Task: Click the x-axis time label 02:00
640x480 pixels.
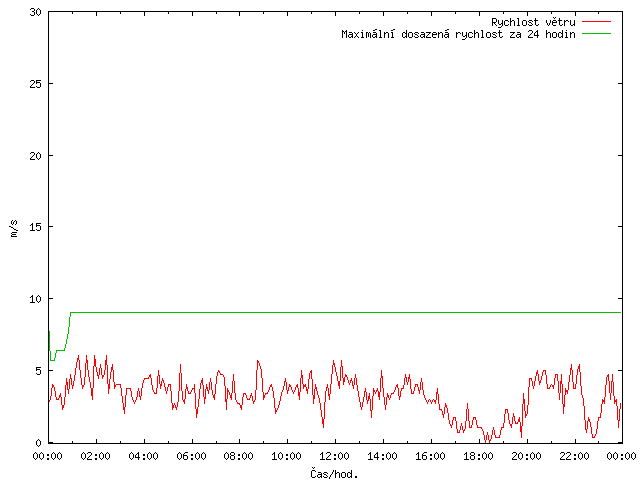Action: click(x=96, y=456)
